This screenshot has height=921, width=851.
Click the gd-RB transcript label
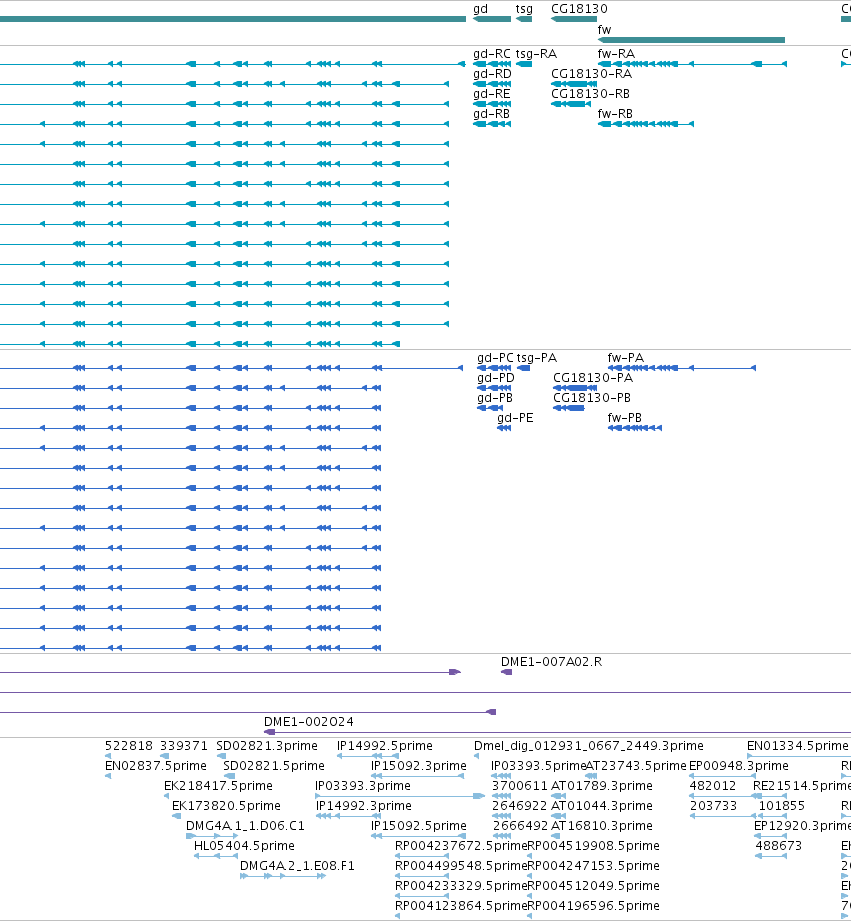[491, 114]
